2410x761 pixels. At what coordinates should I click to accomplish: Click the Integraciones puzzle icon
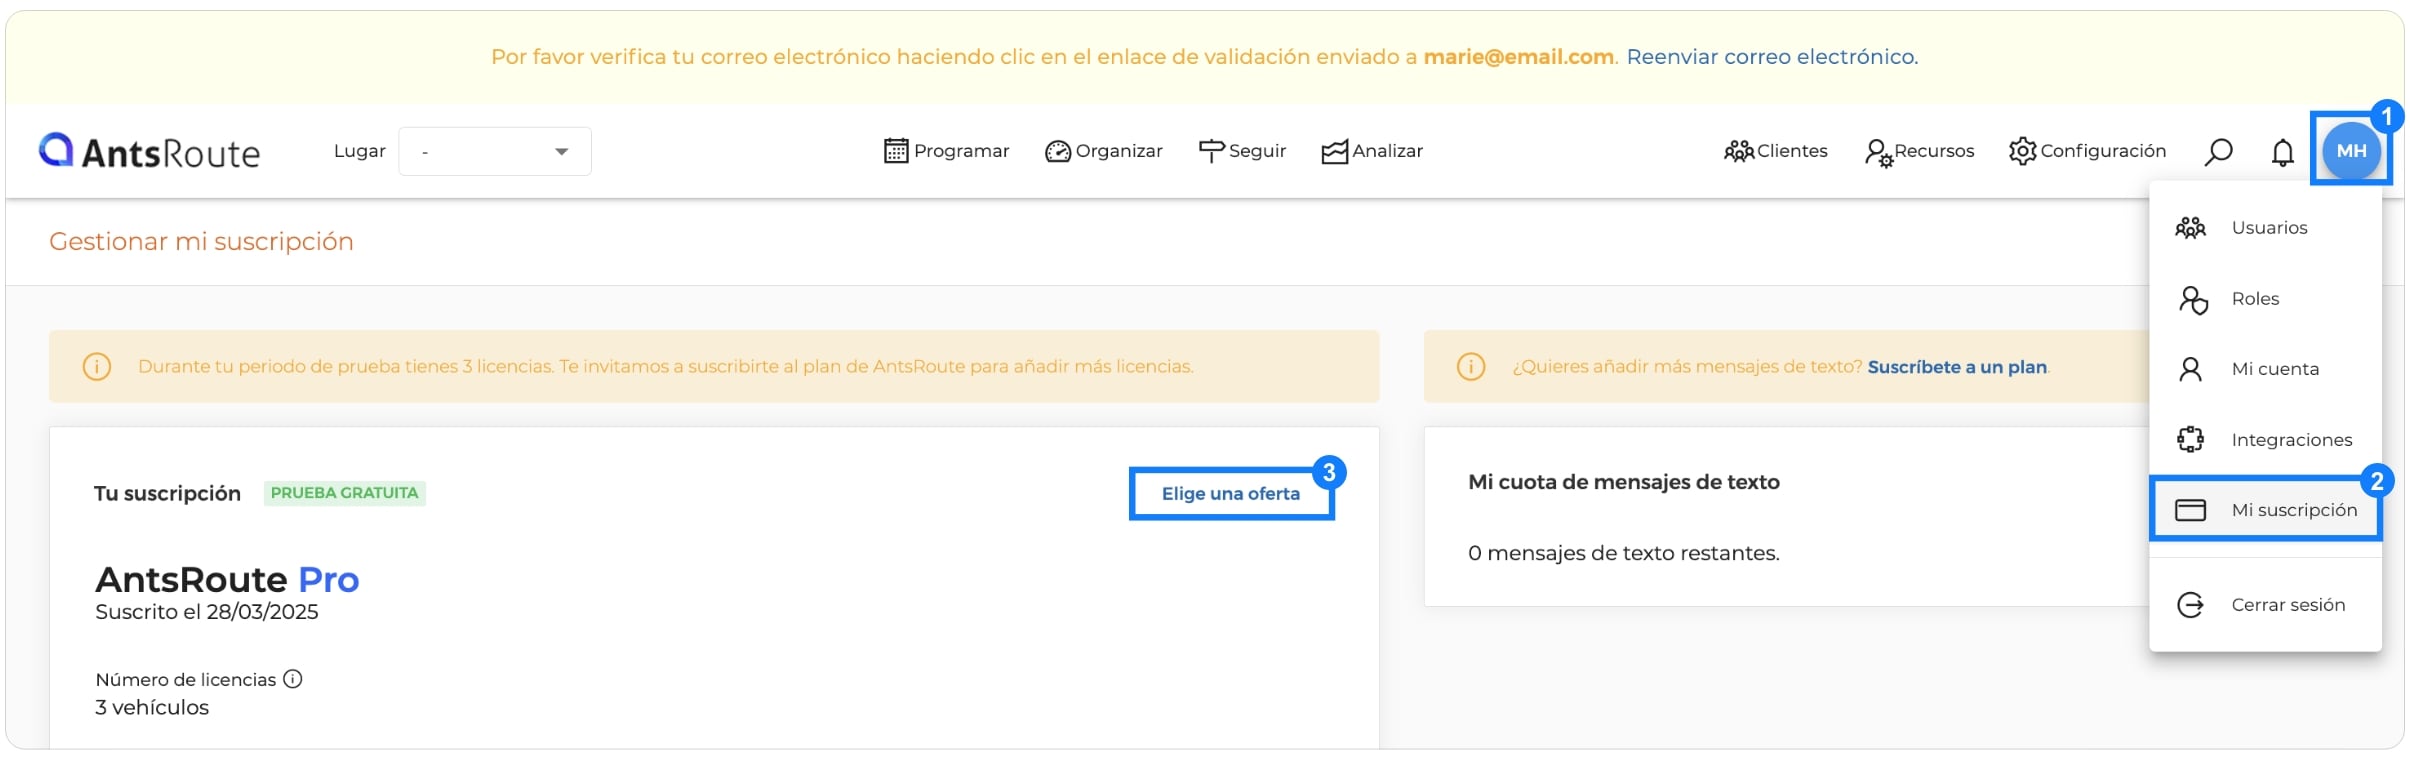point(2190,440)
